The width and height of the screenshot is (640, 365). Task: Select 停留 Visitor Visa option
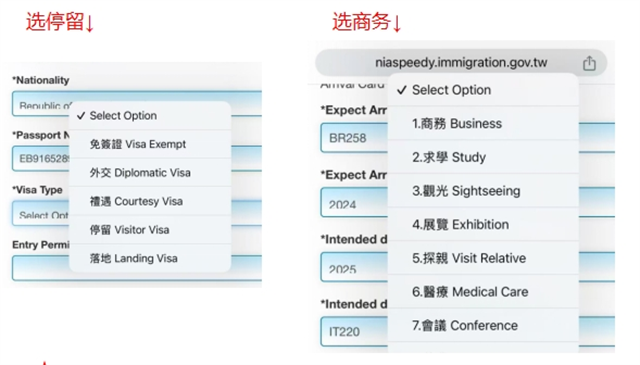tap(150, 230)
